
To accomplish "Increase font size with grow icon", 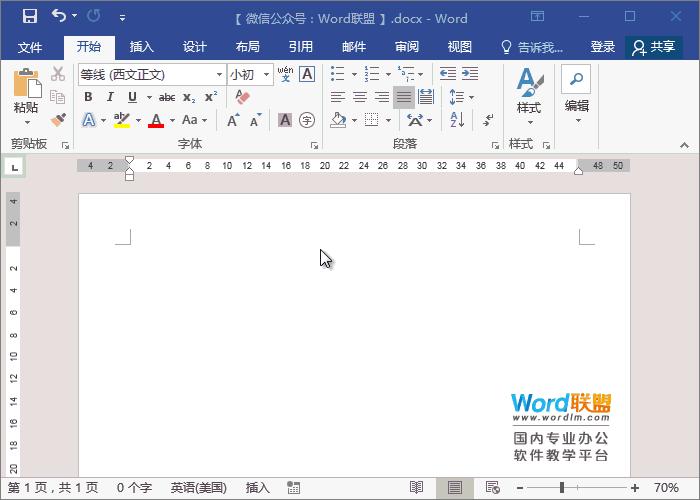I will (x=233, y=120).
